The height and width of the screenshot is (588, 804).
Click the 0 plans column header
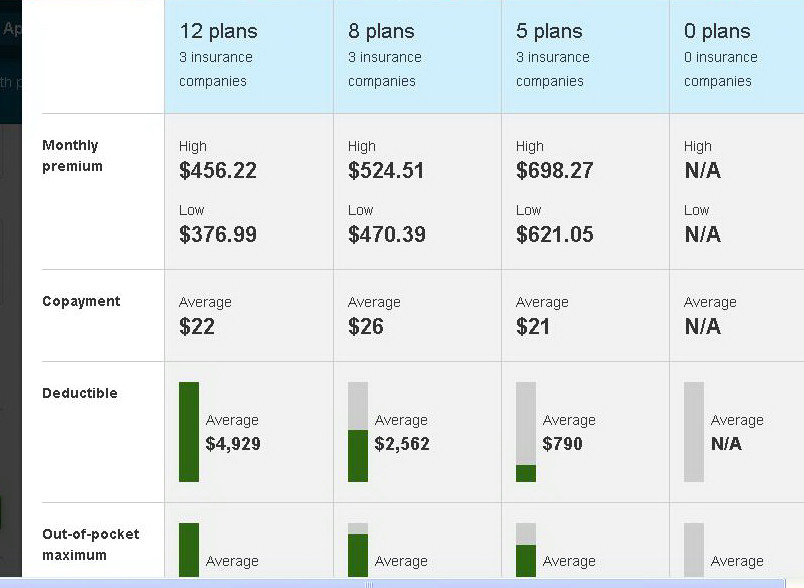pos(737,56)
